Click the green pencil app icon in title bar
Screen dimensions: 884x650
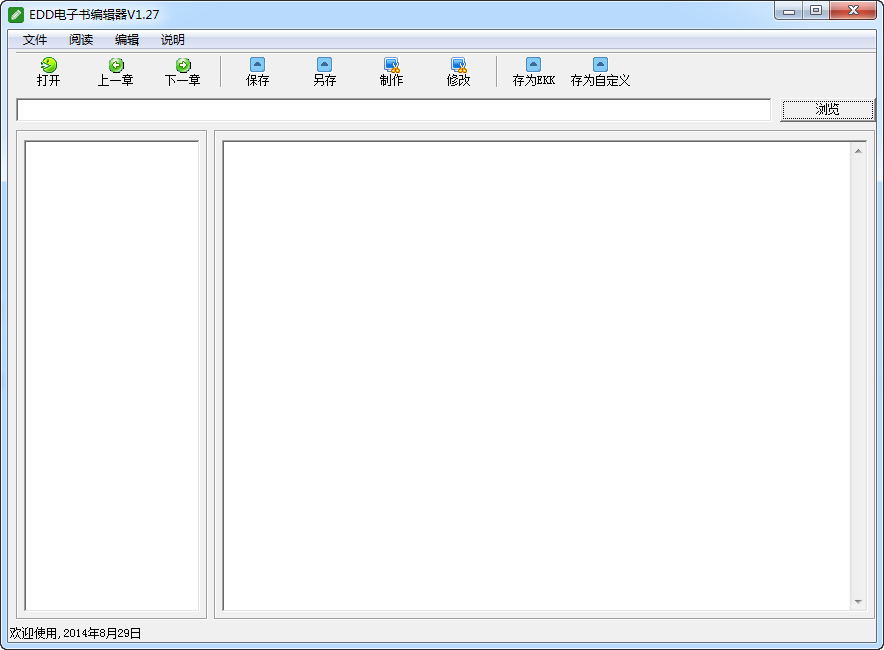tap(16, 14)
